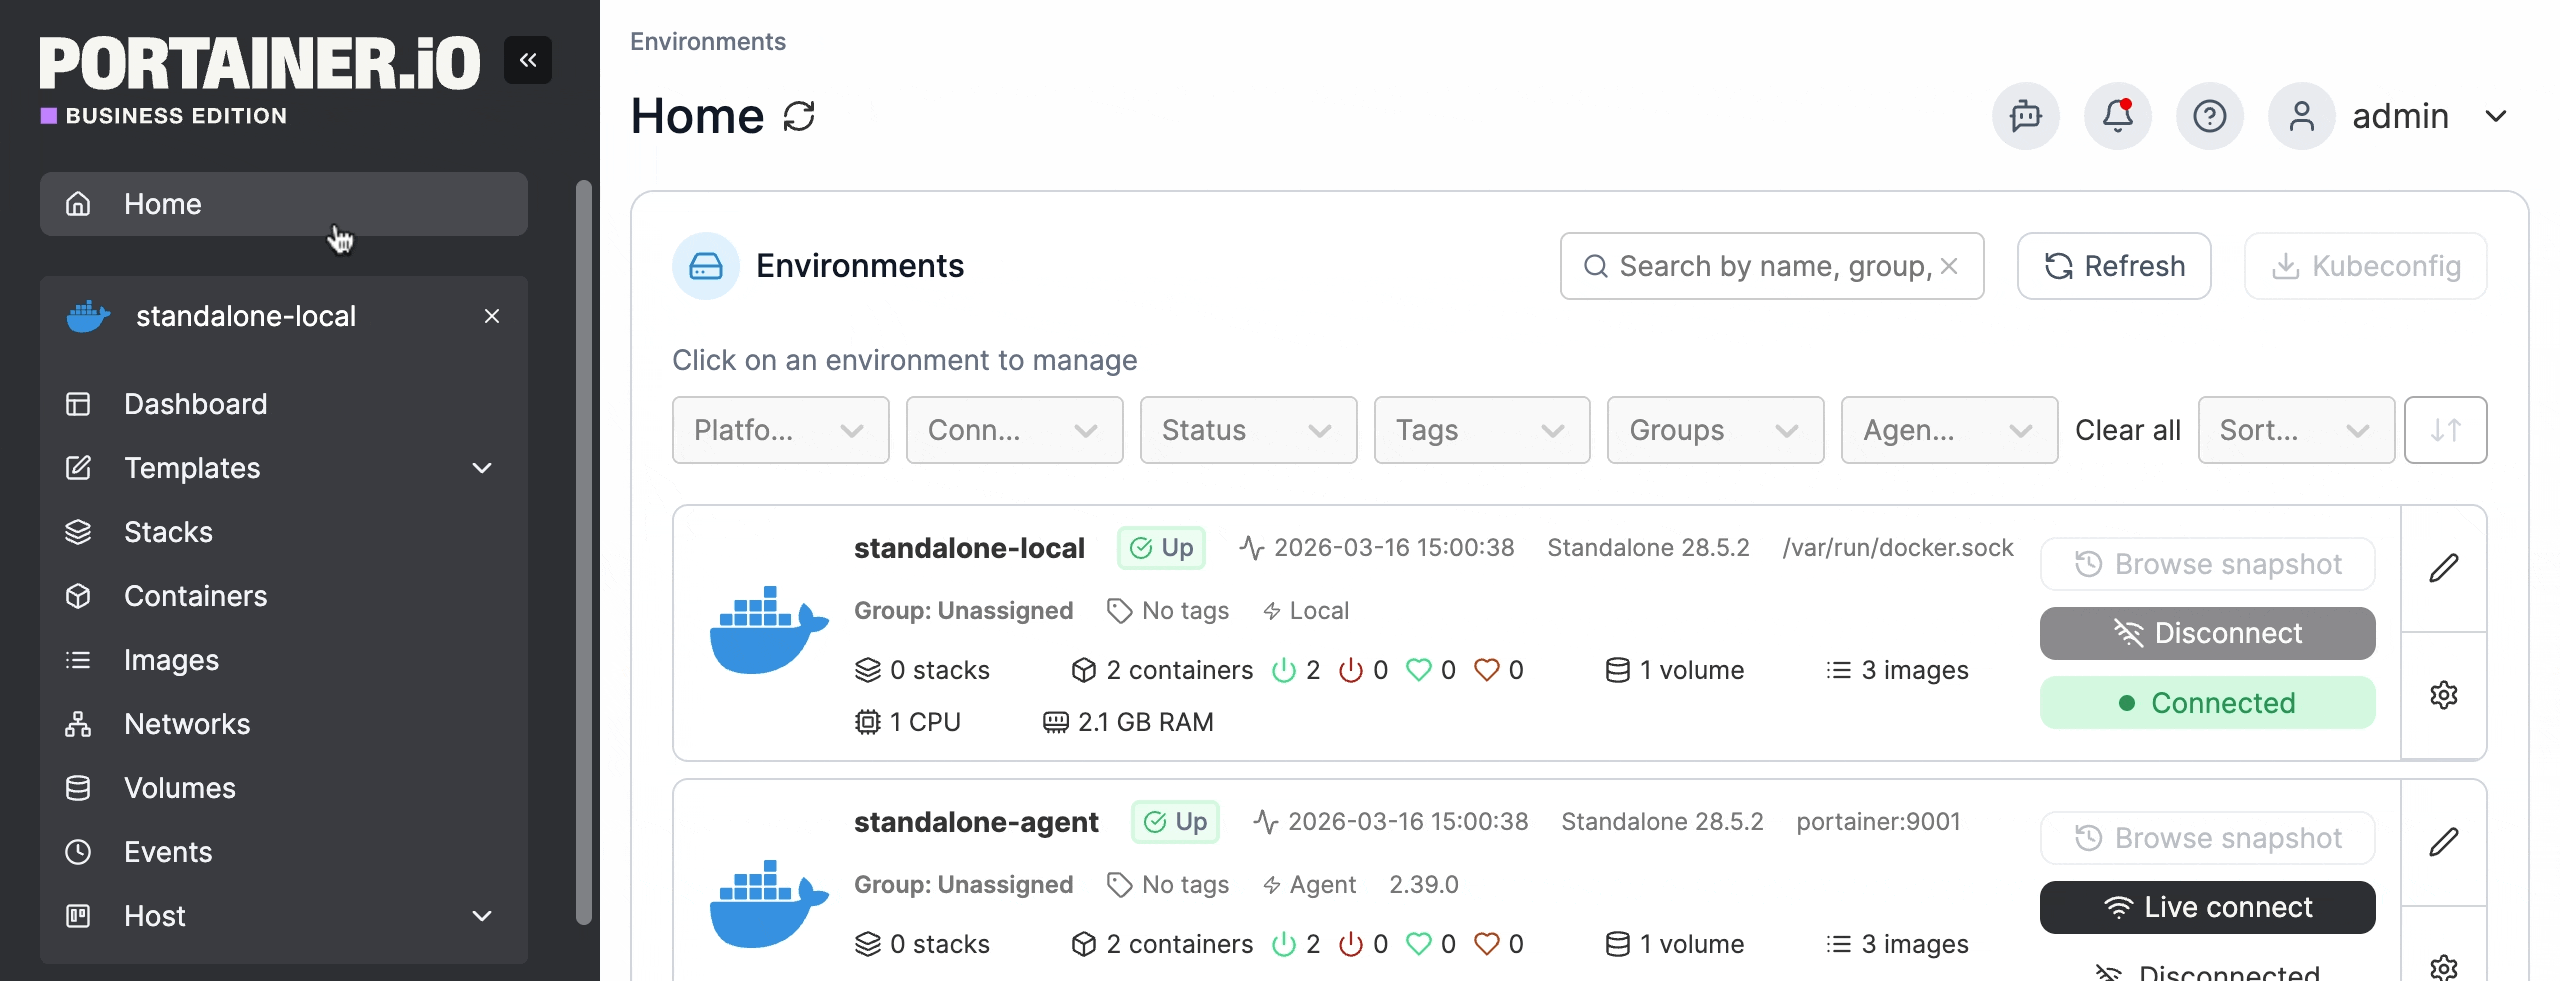Edit standalone-local using the pencil icon
This screenshot has width=2560, height=981.
pyautogui.click(x=2443, y=568)
